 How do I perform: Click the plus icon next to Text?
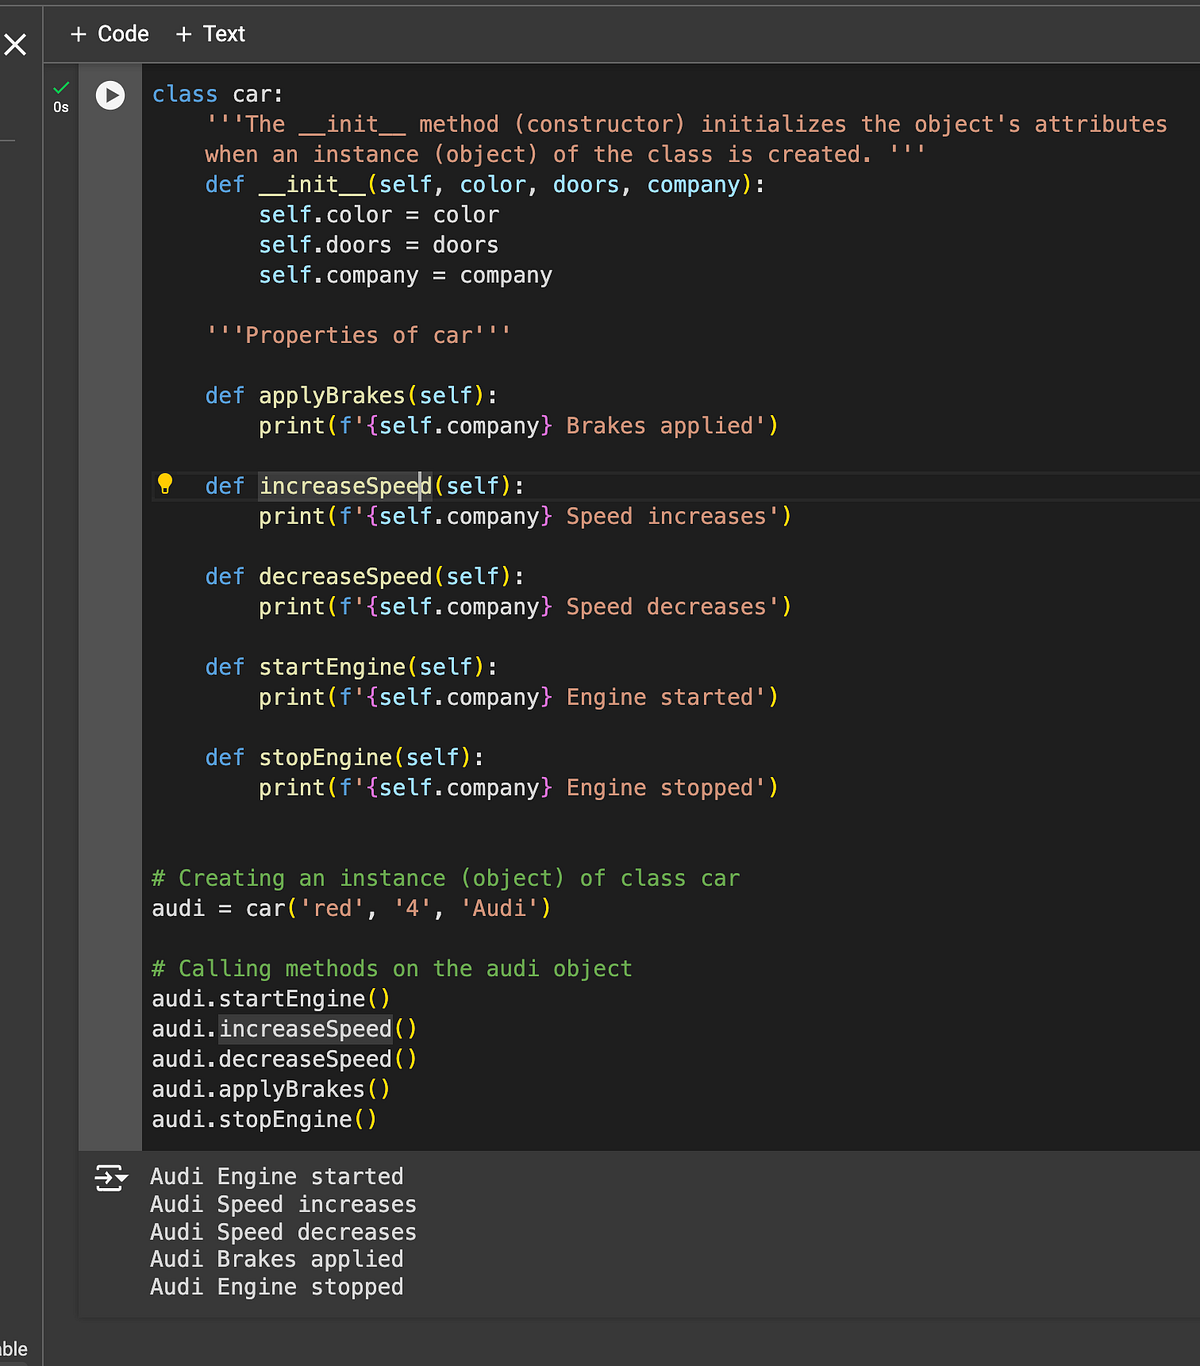pos(183,33)
